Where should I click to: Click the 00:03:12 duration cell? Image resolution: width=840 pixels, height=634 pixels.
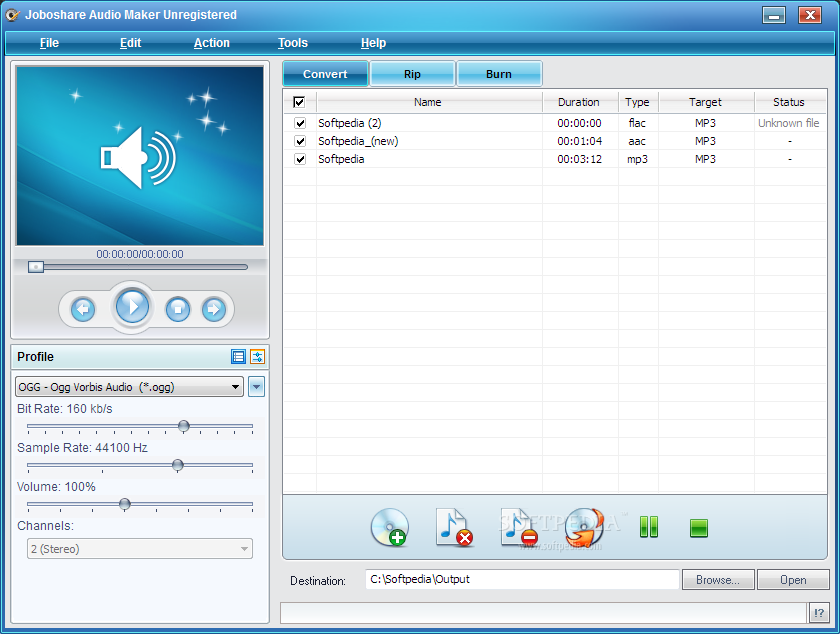(x=580, y=159)
